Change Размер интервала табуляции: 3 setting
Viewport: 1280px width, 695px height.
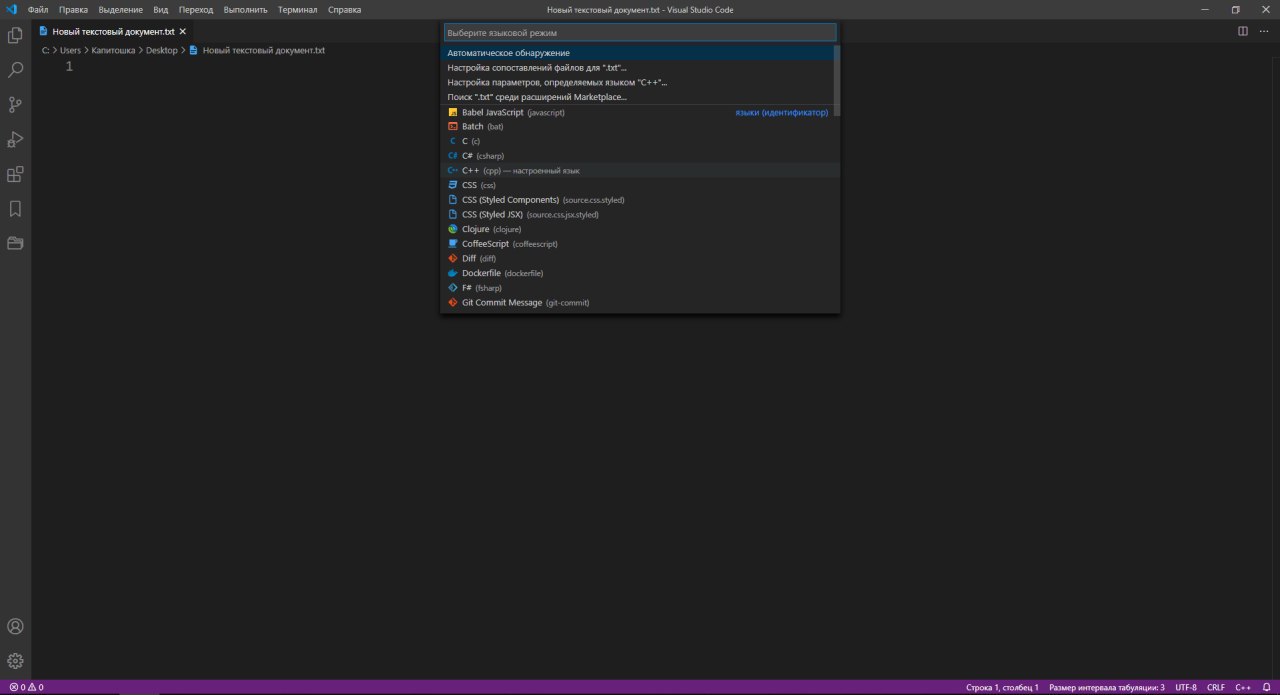[x=1107, y=687]
